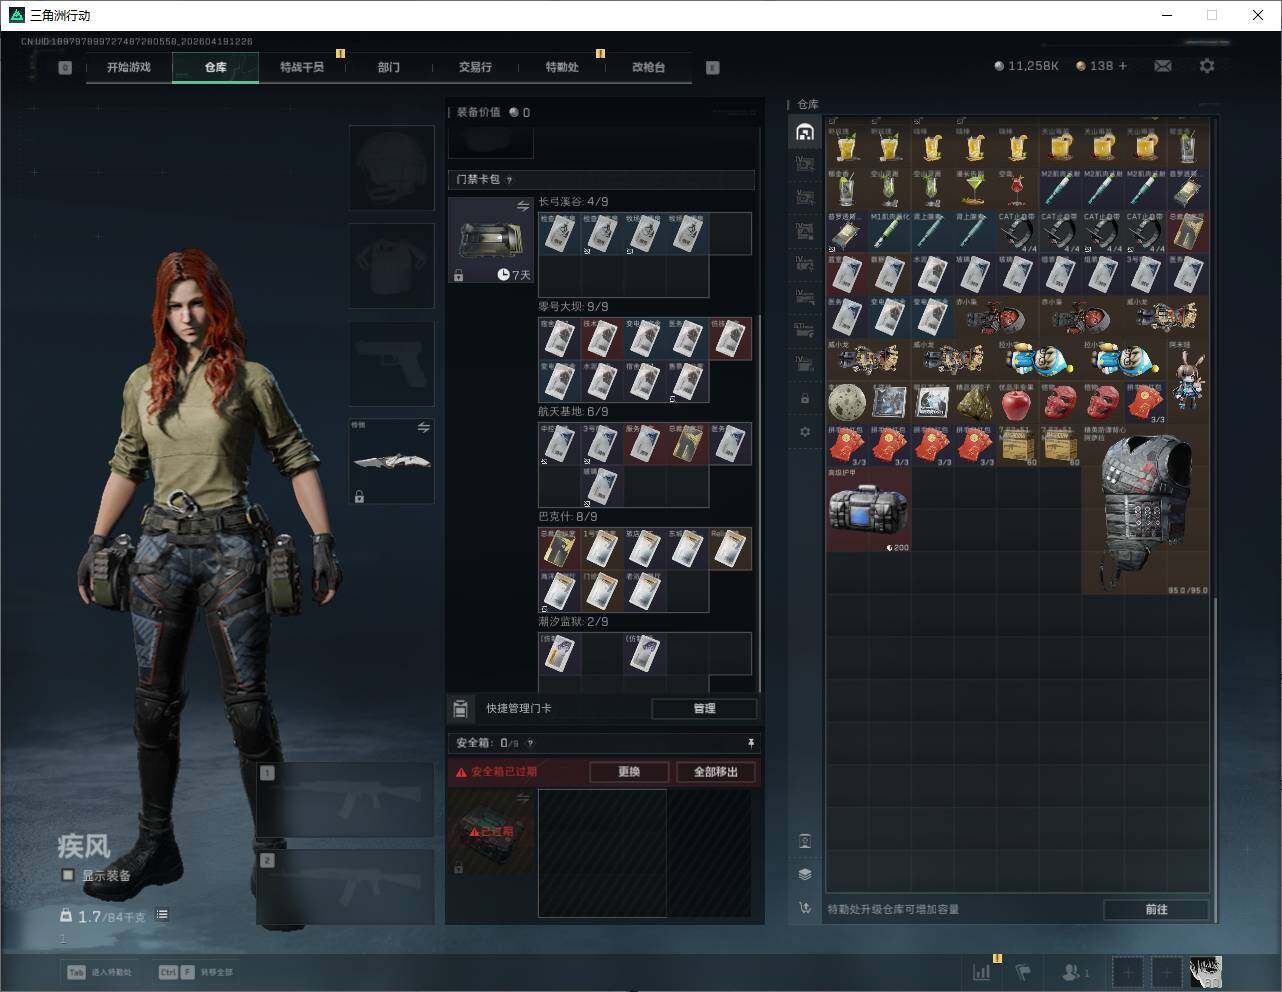Click the stack layers icon in warehouse sidebar
The height and width of the screenshot is (992, 1282).
click(x=805, y=874)
